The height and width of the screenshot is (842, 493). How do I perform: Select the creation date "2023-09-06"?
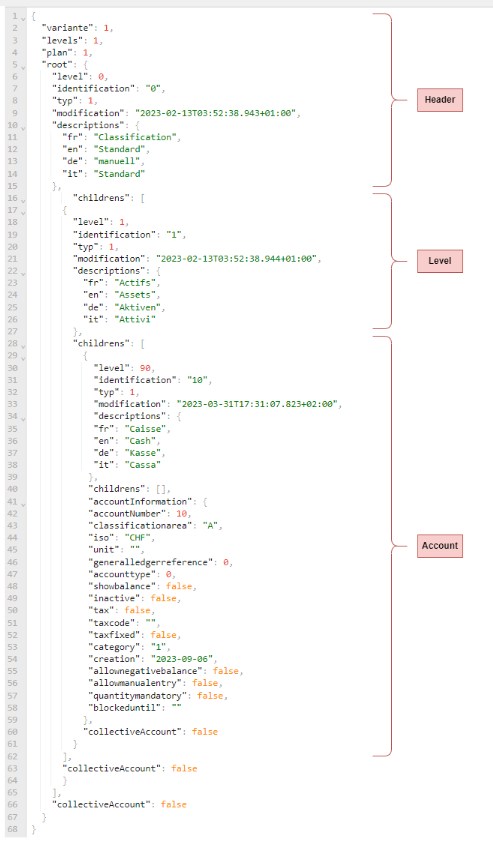click(182, 658)
